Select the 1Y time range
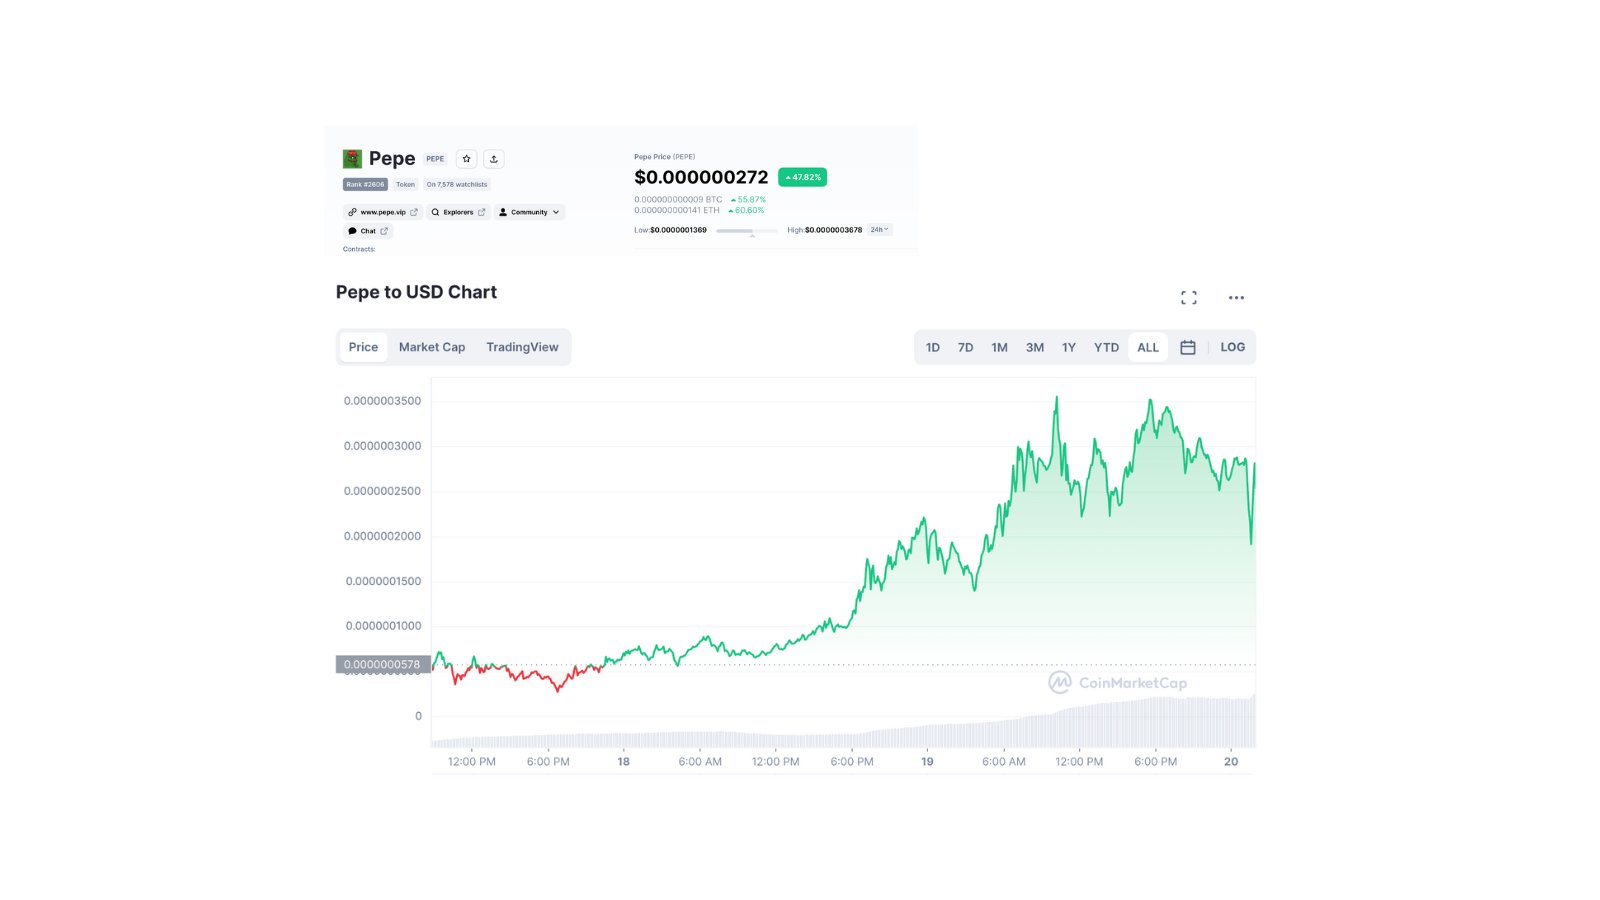 click(x=1069, y=347)
